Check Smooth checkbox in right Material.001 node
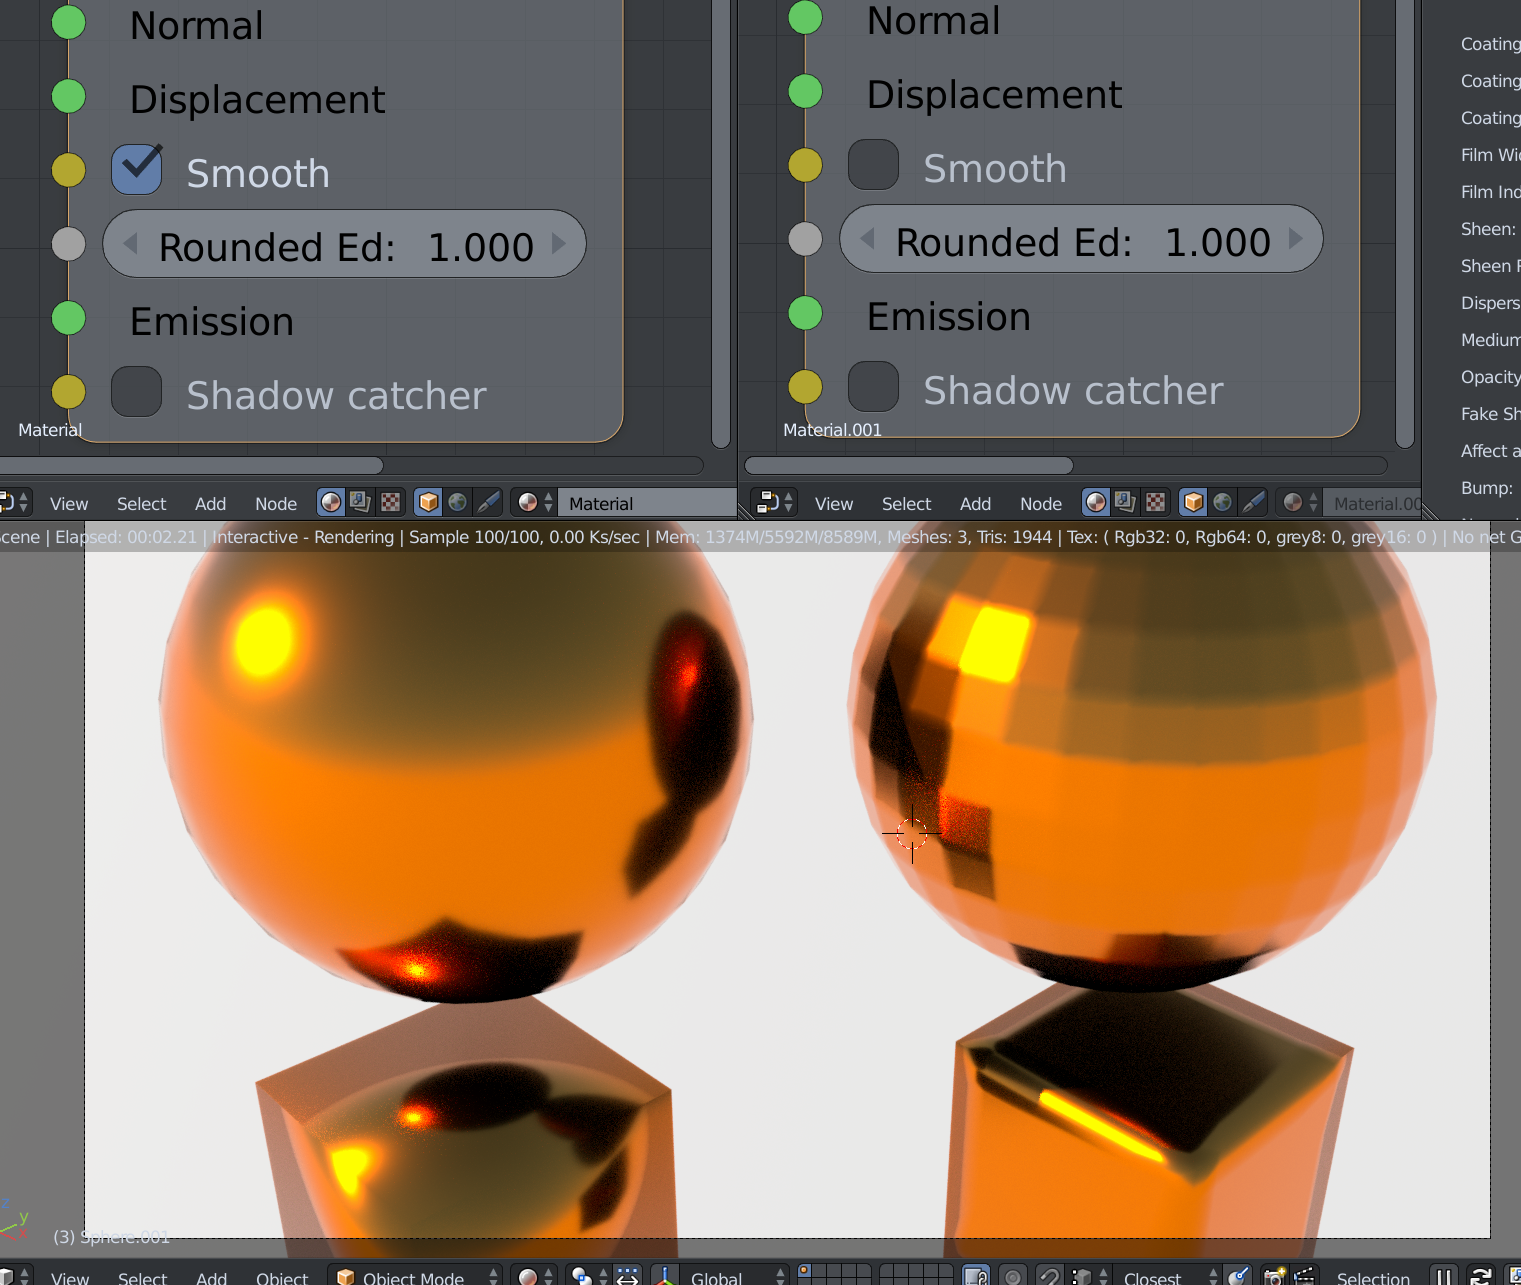Viewport: 1521px width, 1285px height. (873, 164)
